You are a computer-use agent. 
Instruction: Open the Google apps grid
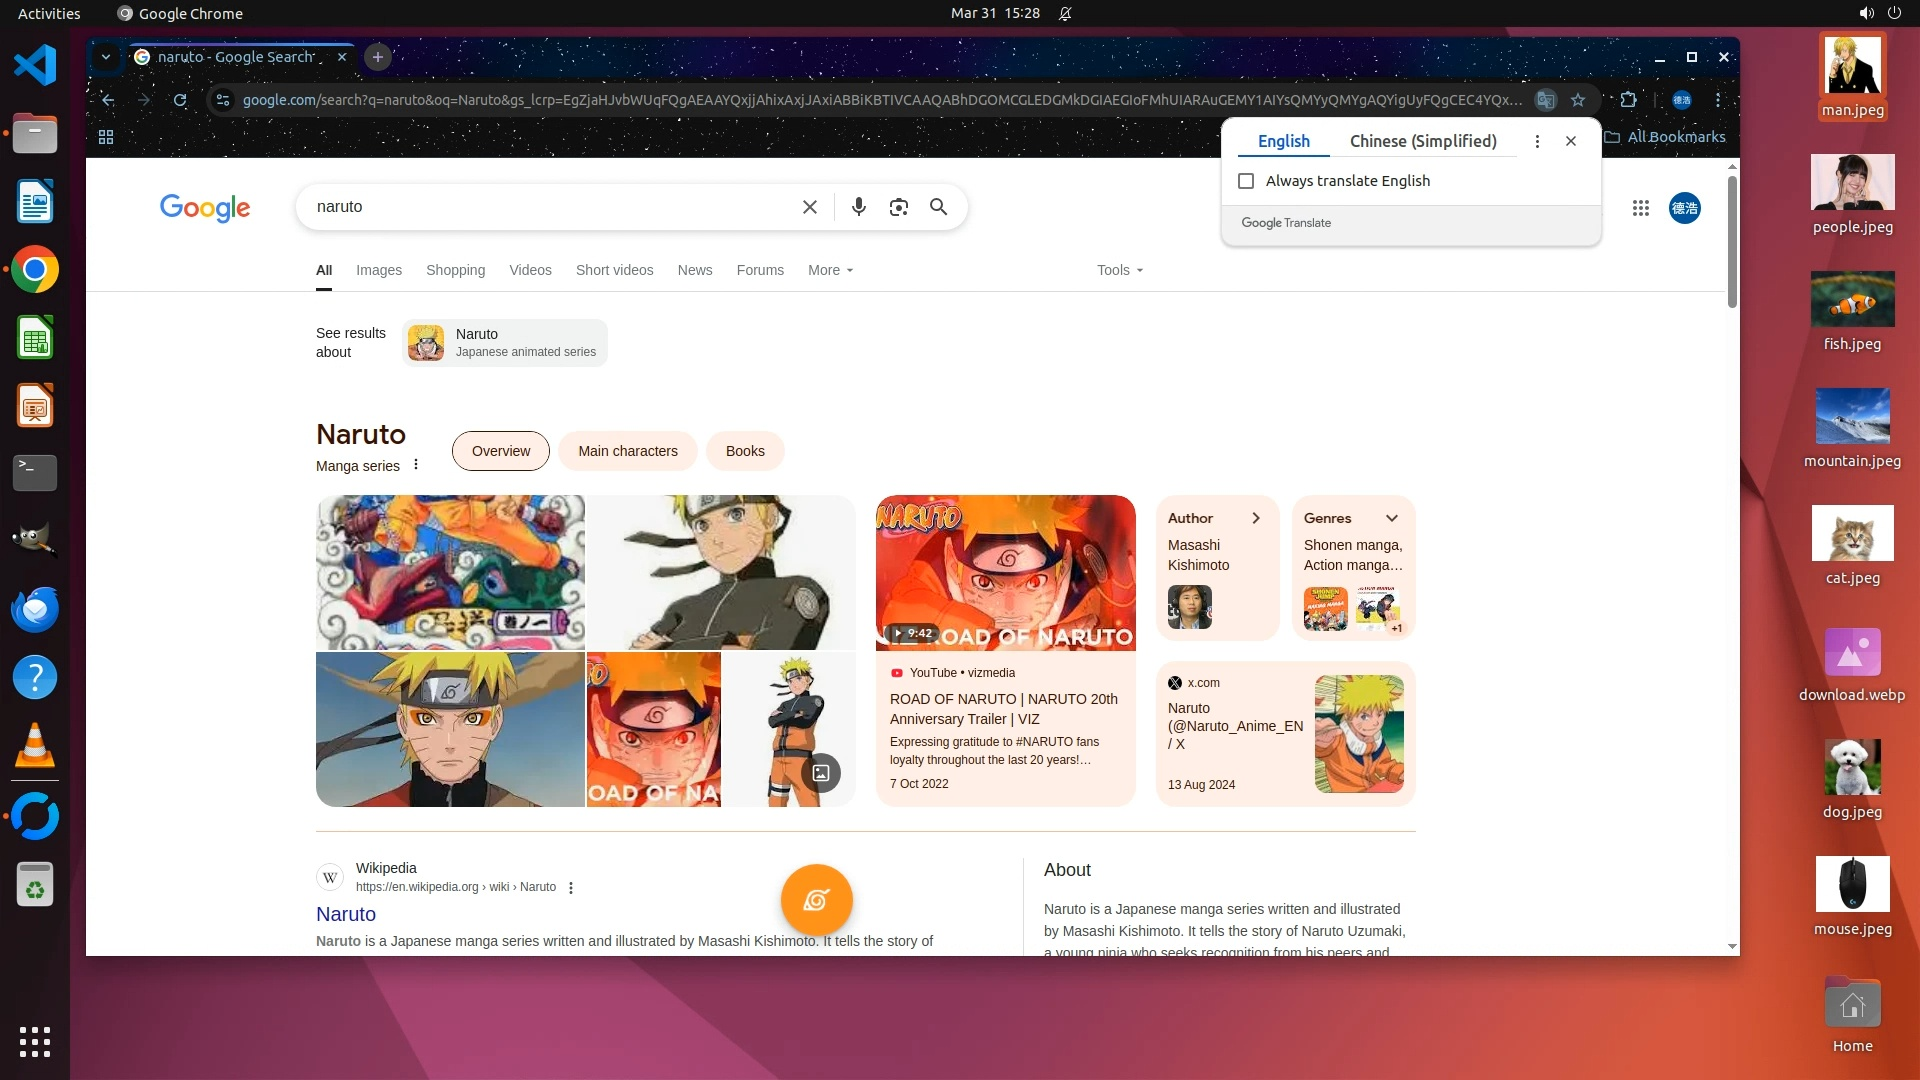click(x=1640, y=208)
